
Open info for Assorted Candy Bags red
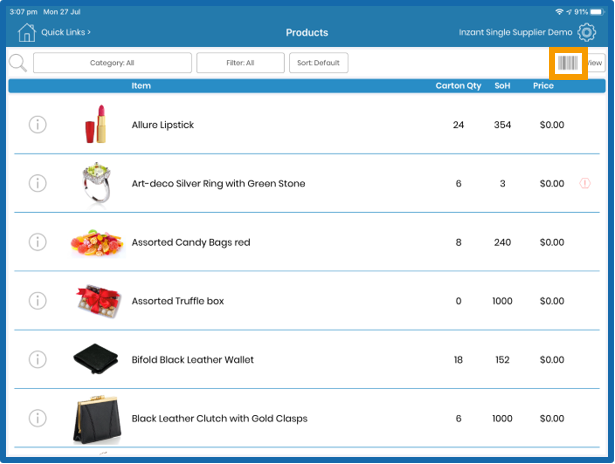click(x=38, y=242)
